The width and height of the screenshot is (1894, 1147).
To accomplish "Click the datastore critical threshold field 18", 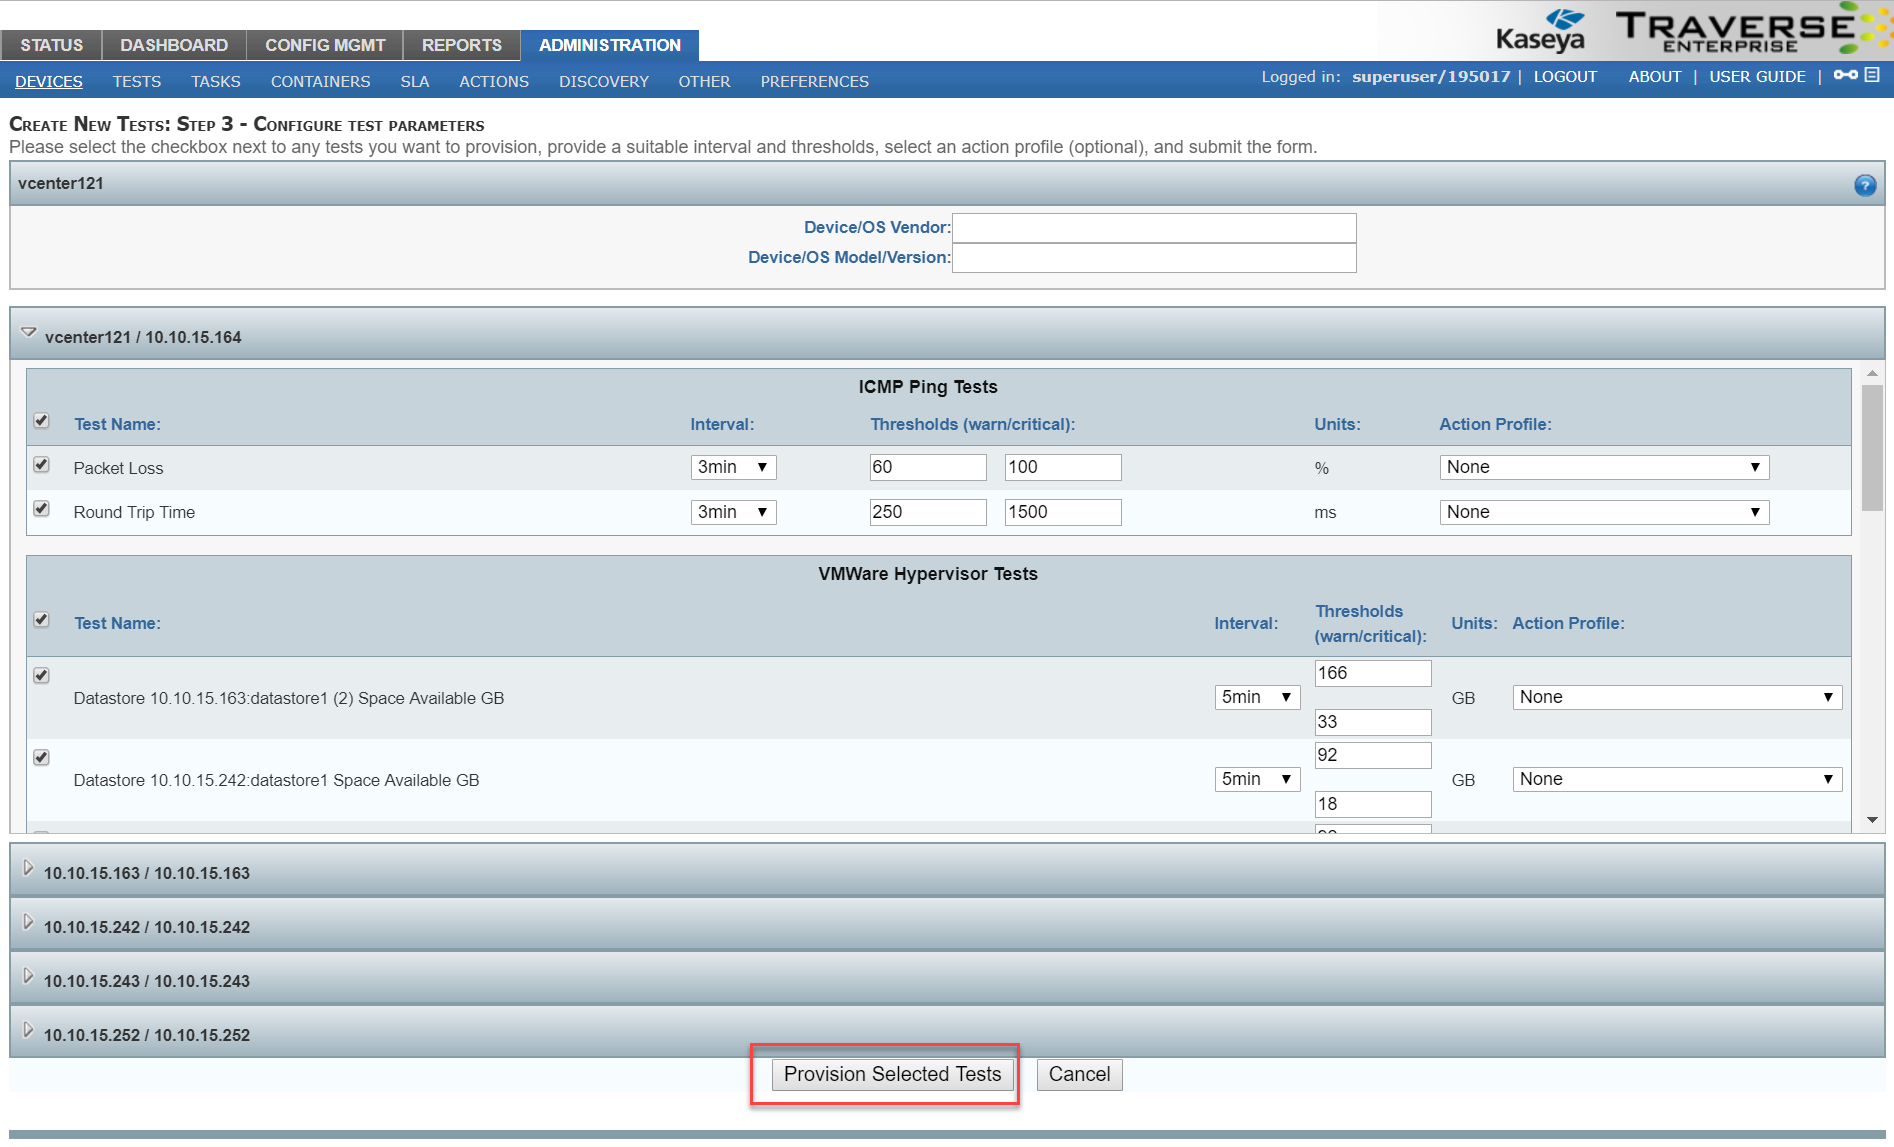I will (x=1373, y=804).
